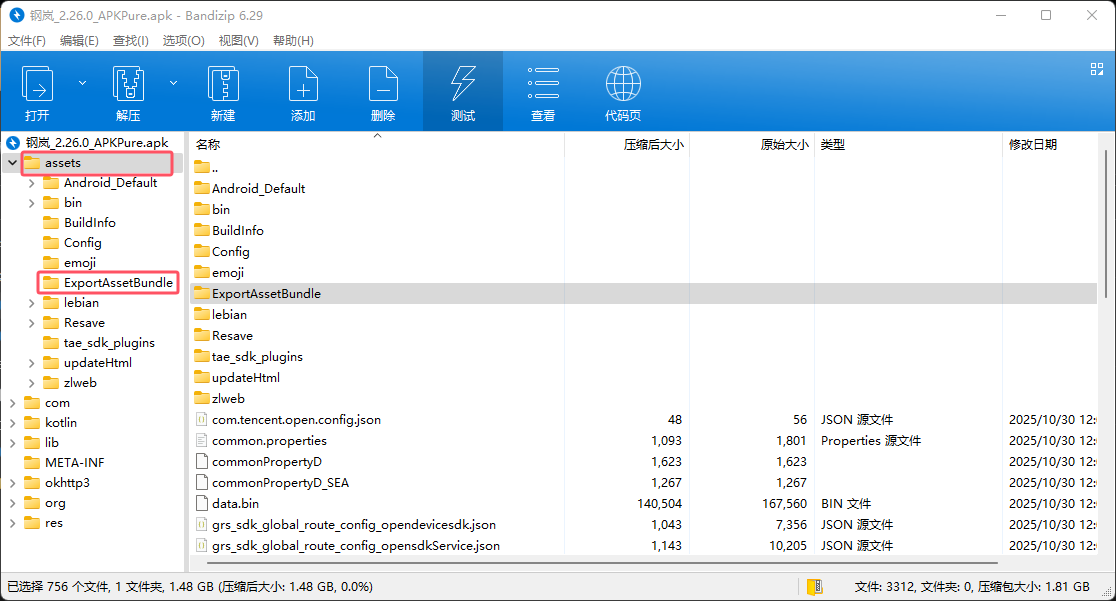1116x601 pixels.
Task: Expand the lib tree folder
Action: click(x=12, y=443)
